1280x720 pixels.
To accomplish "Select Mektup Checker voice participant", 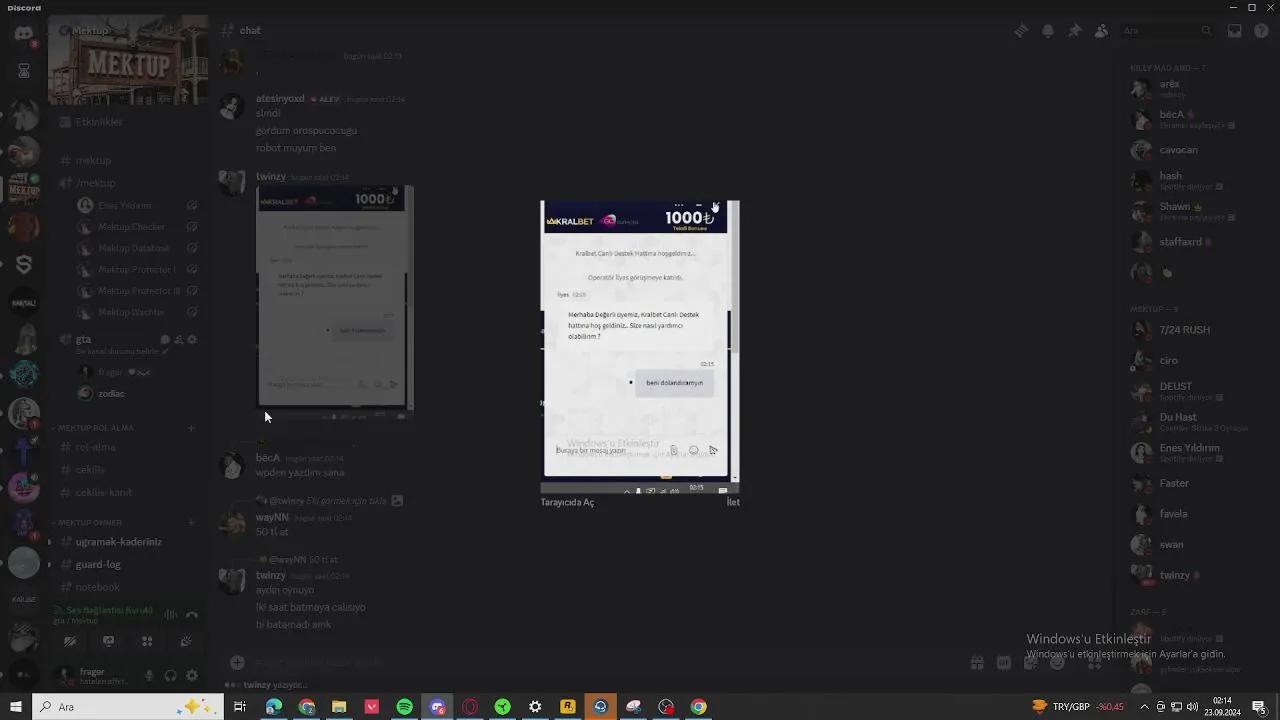I will point(131,227).
